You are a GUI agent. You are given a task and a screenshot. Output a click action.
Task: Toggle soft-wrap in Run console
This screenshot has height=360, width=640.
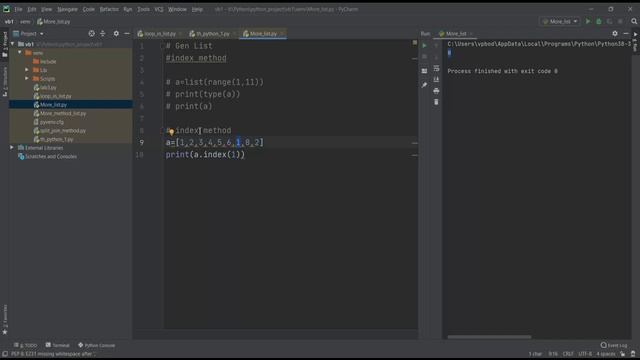click(436, 68)
